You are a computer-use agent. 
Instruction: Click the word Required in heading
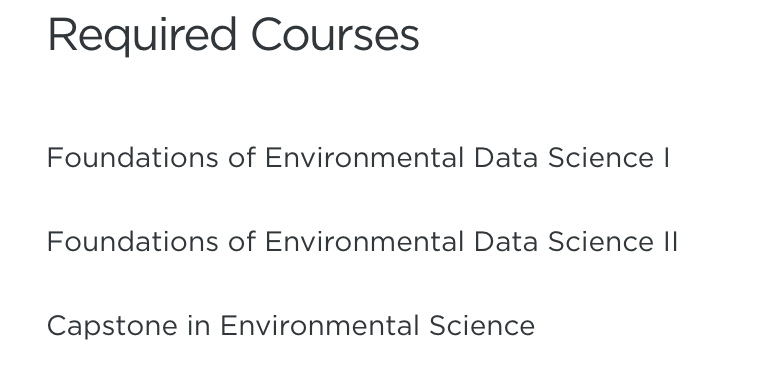pos(142,37)
